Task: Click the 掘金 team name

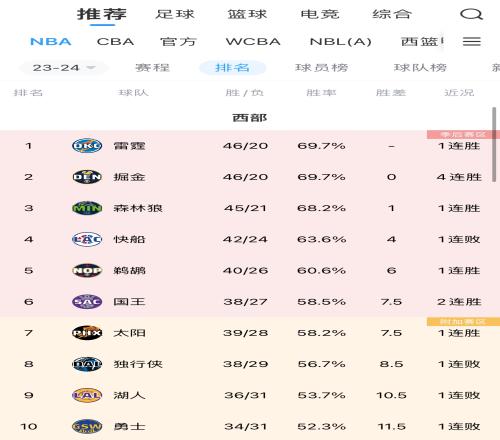Action: (x=129, y=177)
